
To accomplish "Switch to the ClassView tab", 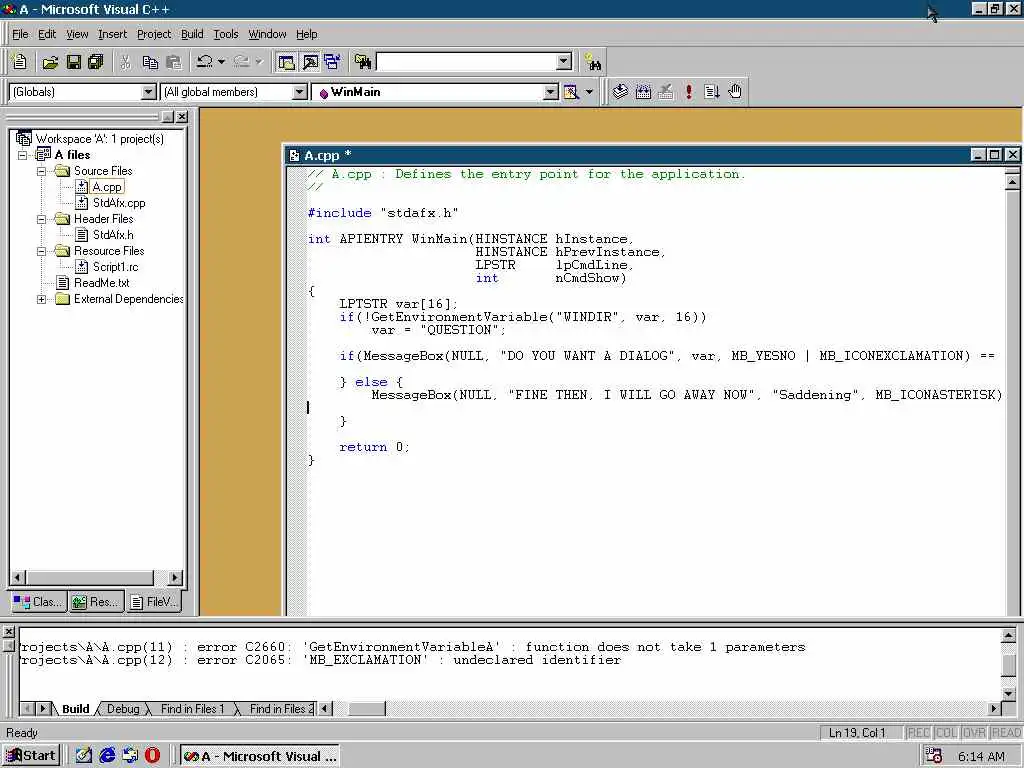I will 38,602.
